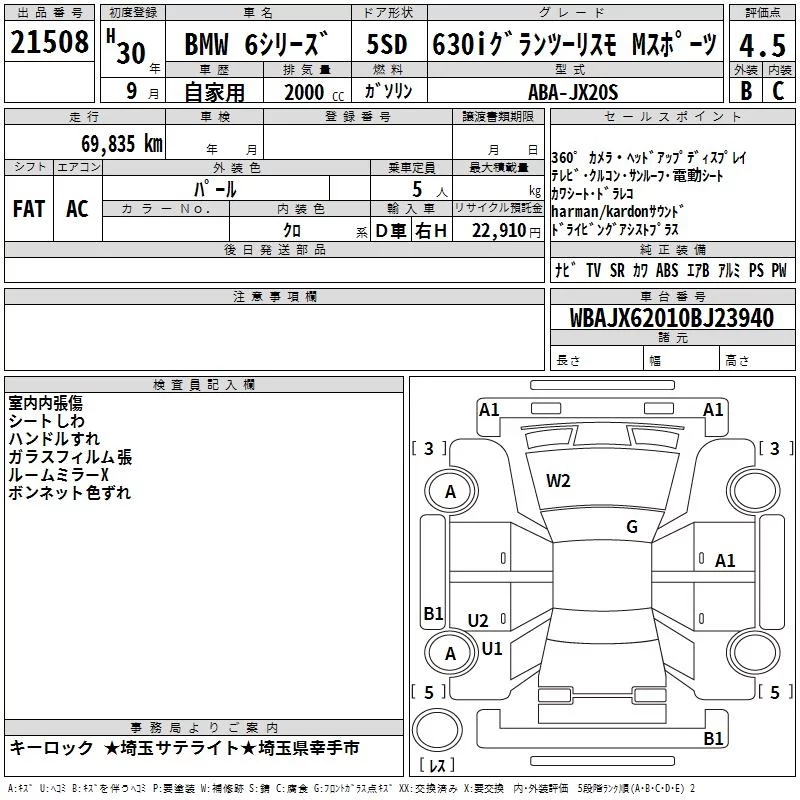This screenshot has width=800, height=800.
Task: Click interior color クロ
Action: tap(292, 230)
